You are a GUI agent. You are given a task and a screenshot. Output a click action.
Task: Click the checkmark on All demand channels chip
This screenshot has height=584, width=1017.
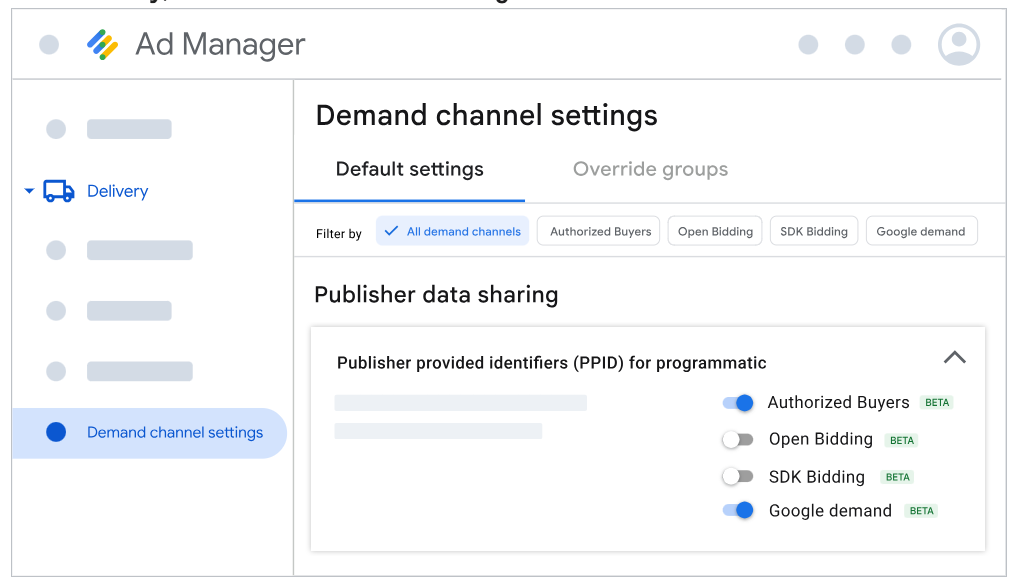pyautogui.click(x=391, y=231)
